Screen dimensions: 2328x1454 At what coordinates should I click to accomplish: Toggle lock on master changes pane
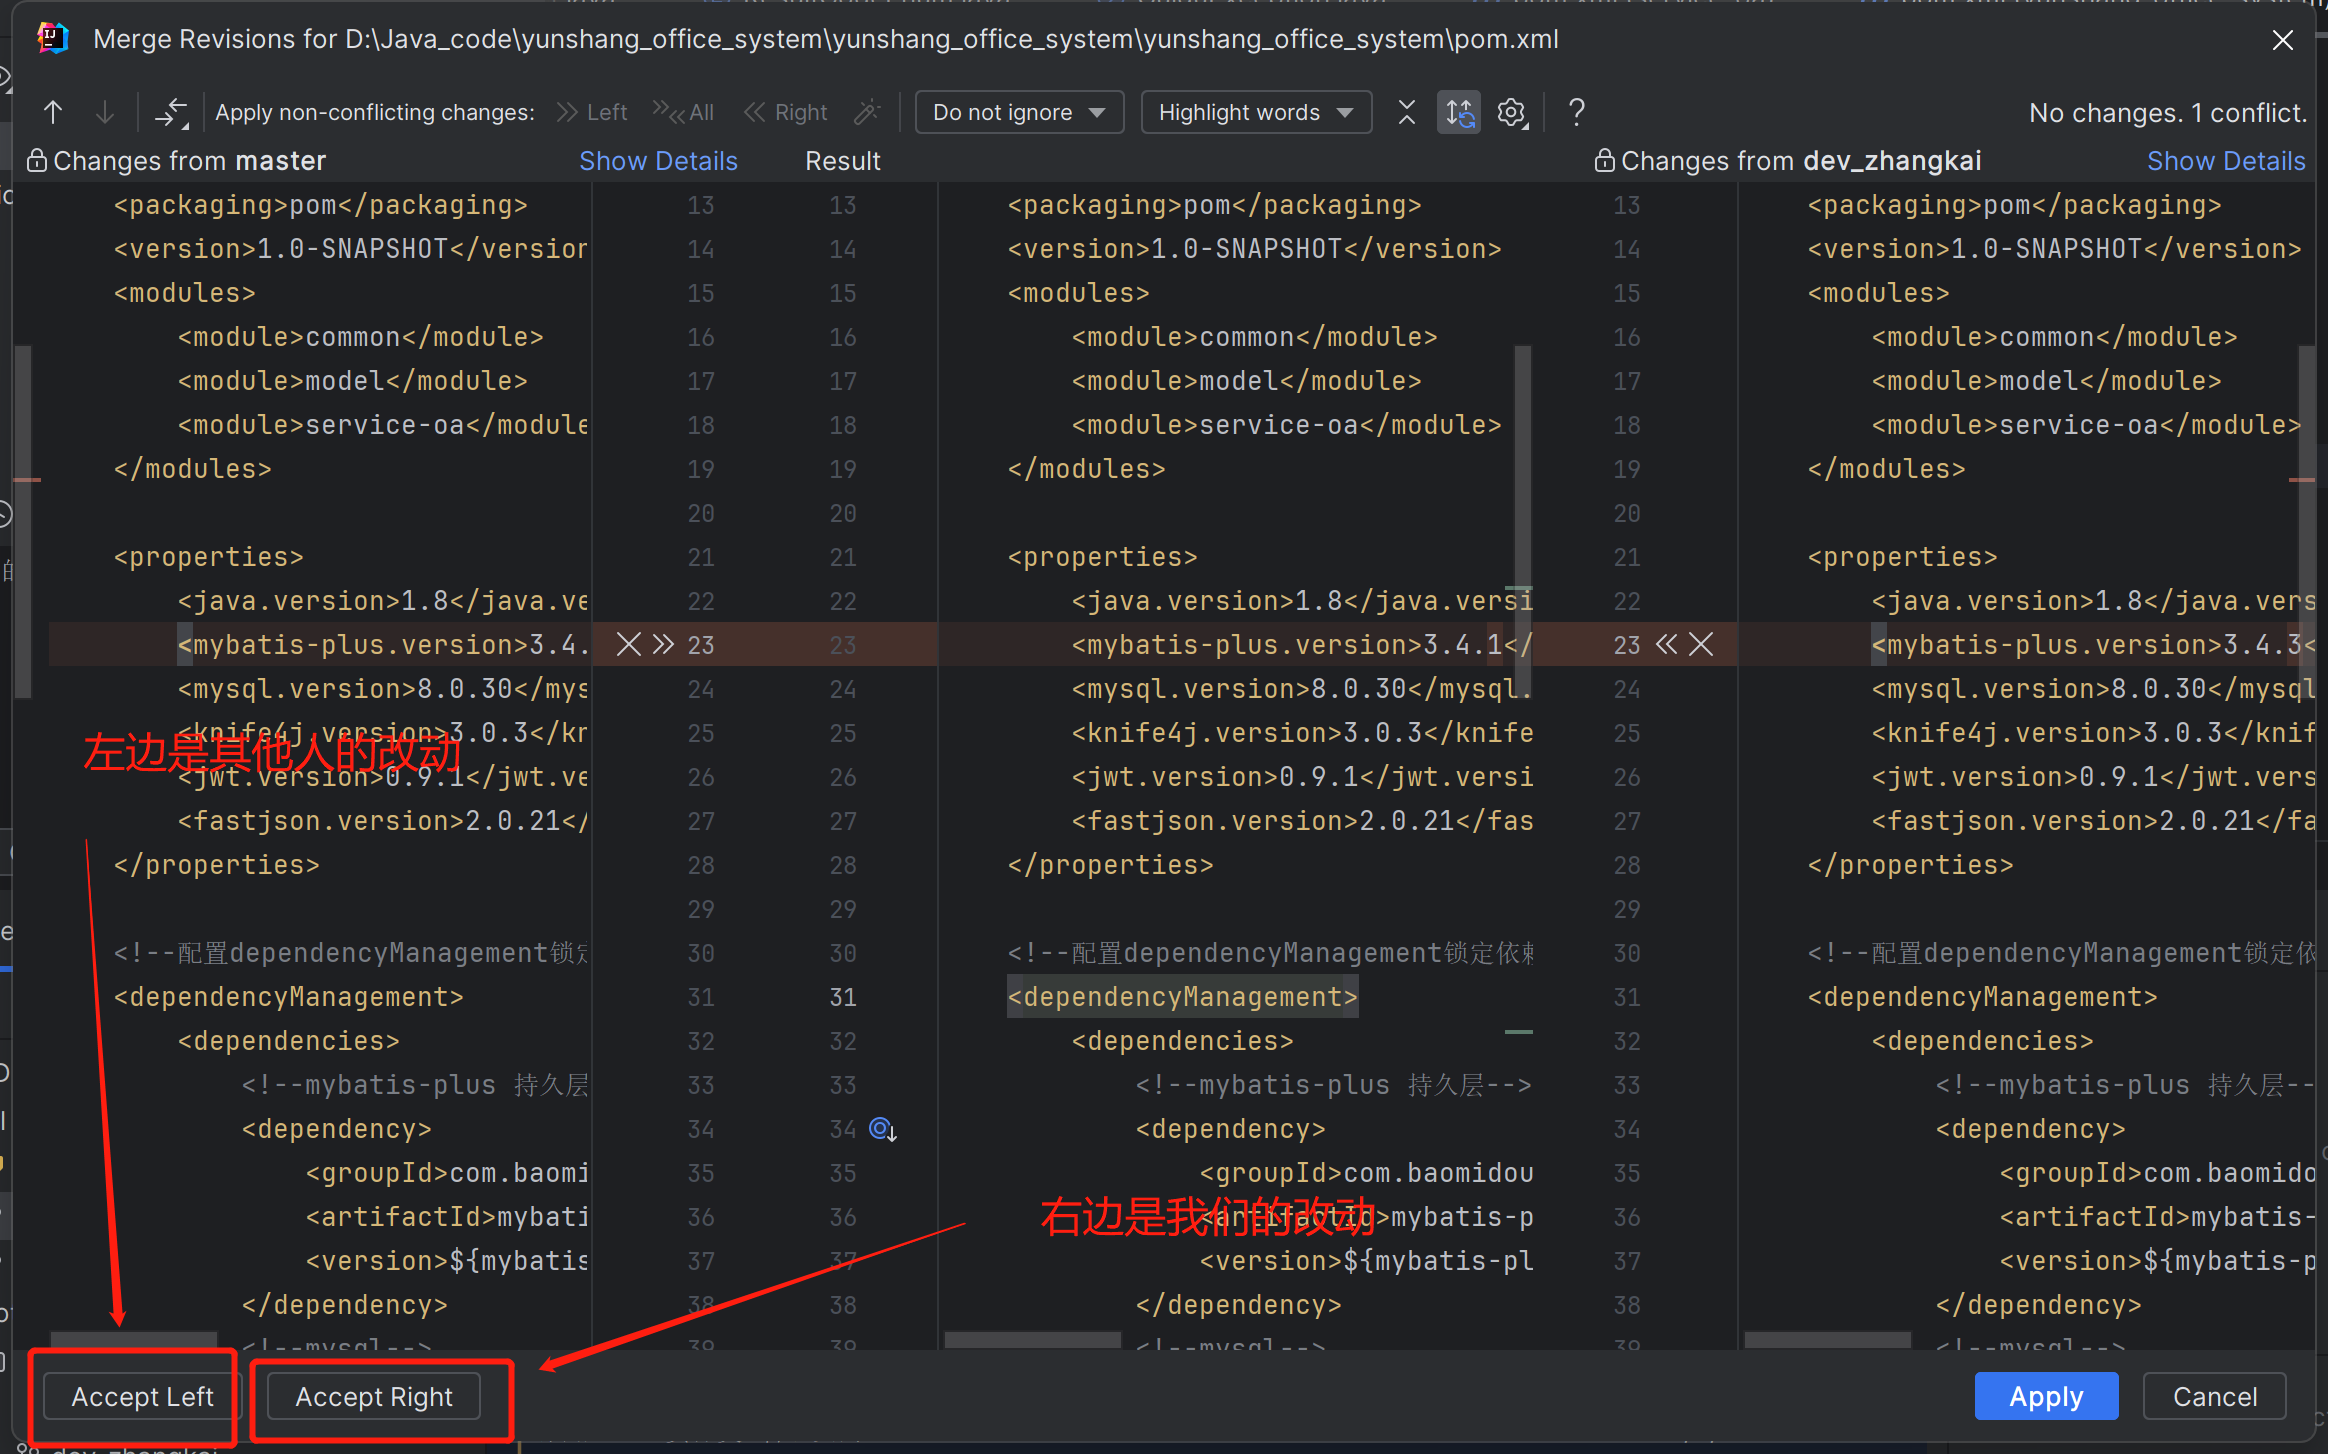point(36,161)
